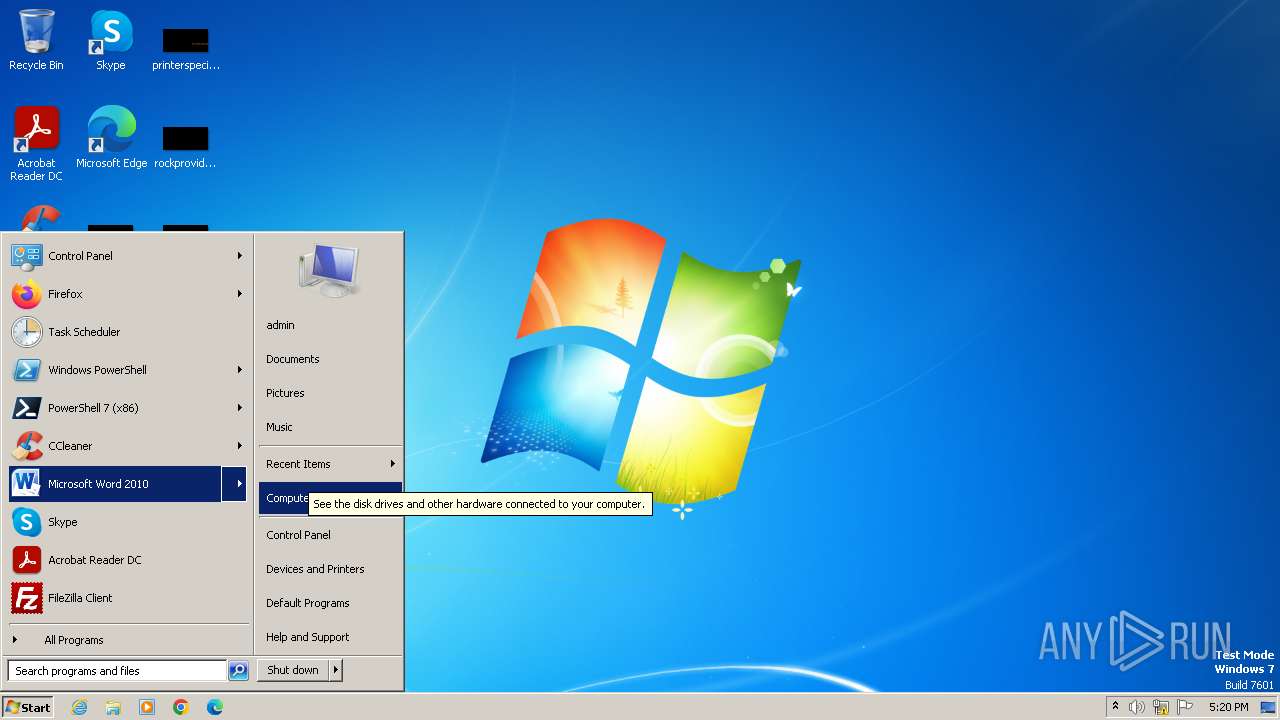The image size is (1280, 720).
Task: Expand Control Panel submenu arrow
Action: pyautogui.click(x=240, y=256)
